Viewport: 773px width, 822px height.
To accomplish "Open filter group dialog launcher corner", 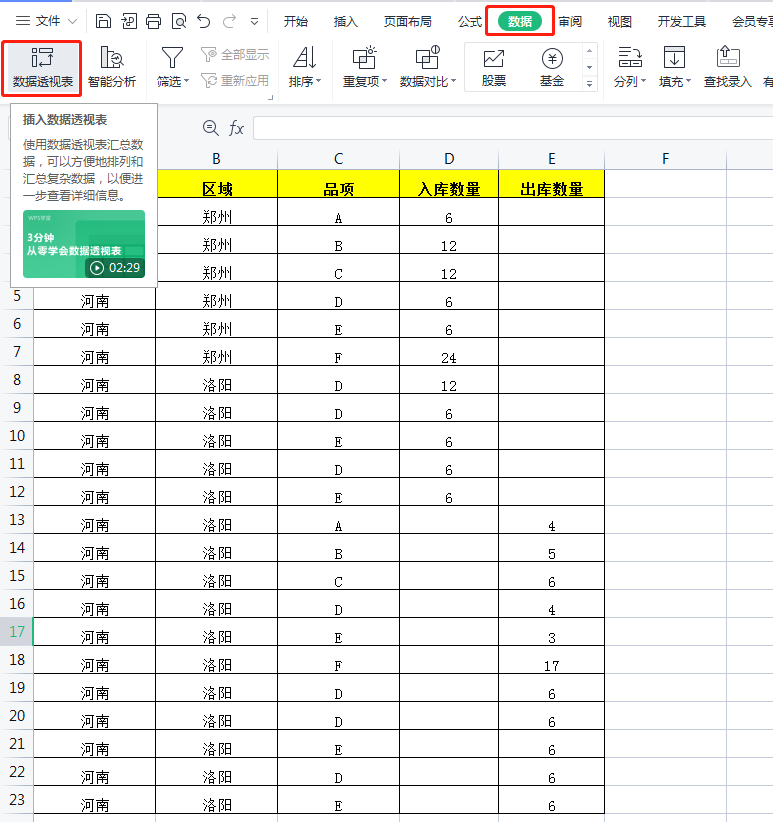I will coord(270,98).
